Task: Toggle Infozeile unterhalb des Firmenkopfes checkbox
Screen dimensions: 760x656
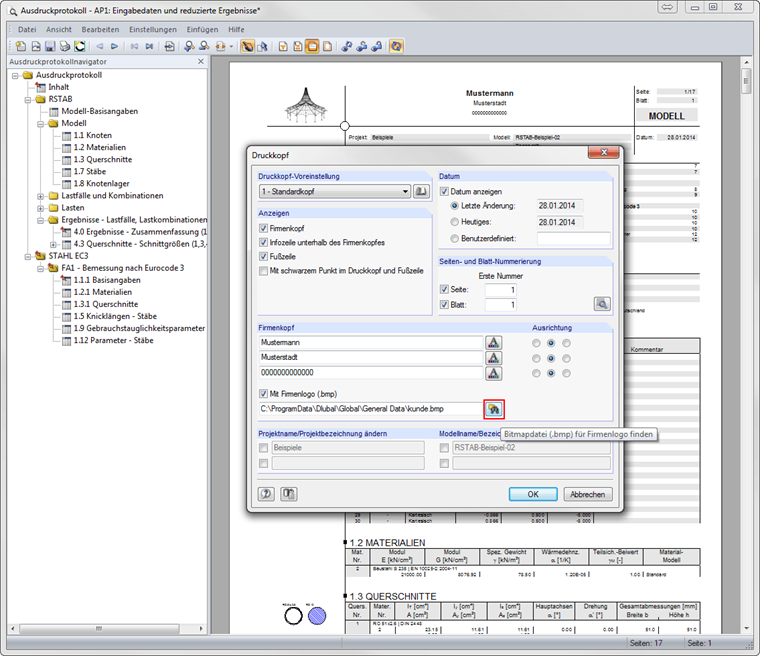Action: 264,242
